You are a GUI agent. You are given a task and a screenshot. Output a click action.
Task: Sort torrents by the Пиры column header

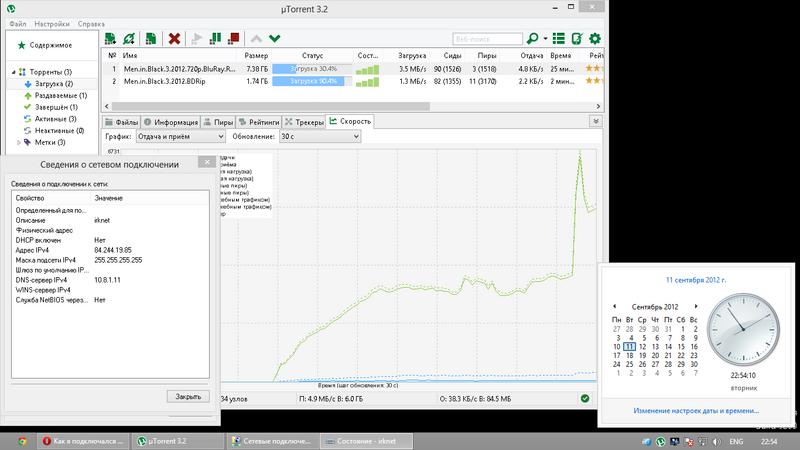point(487,55)
